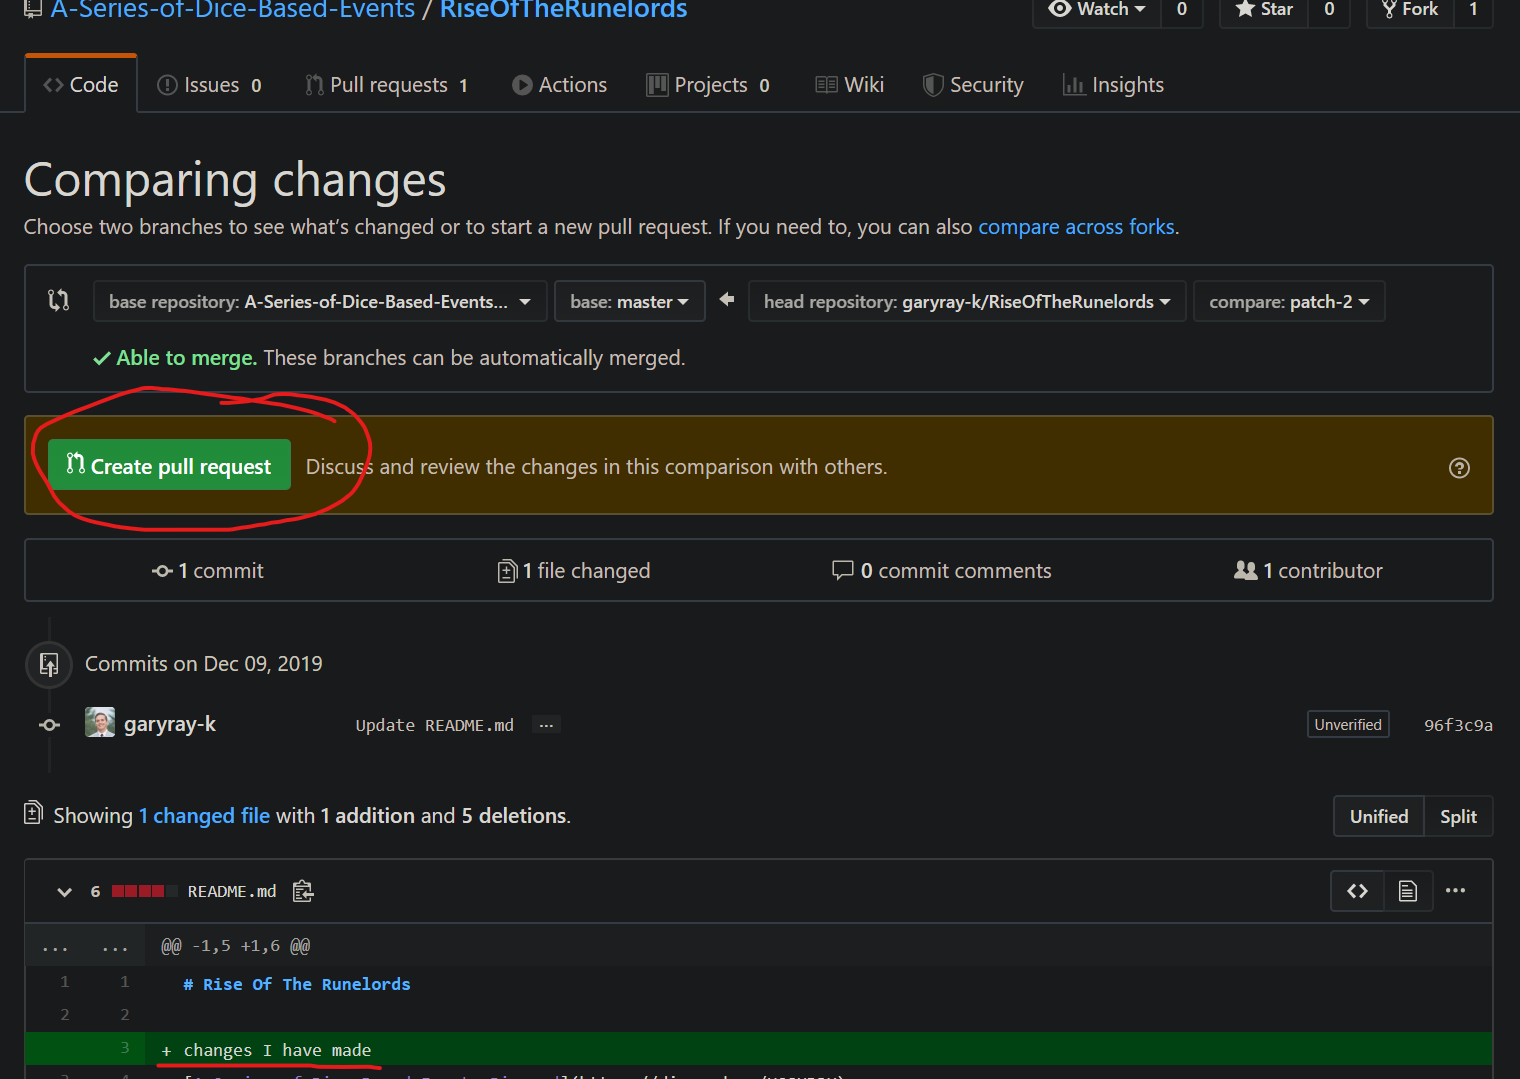Image resolution: width=1520 pixels, height=1079 pixels.
Task: Star the repository
Action: pyautogui.click(x=1265, y=10)
